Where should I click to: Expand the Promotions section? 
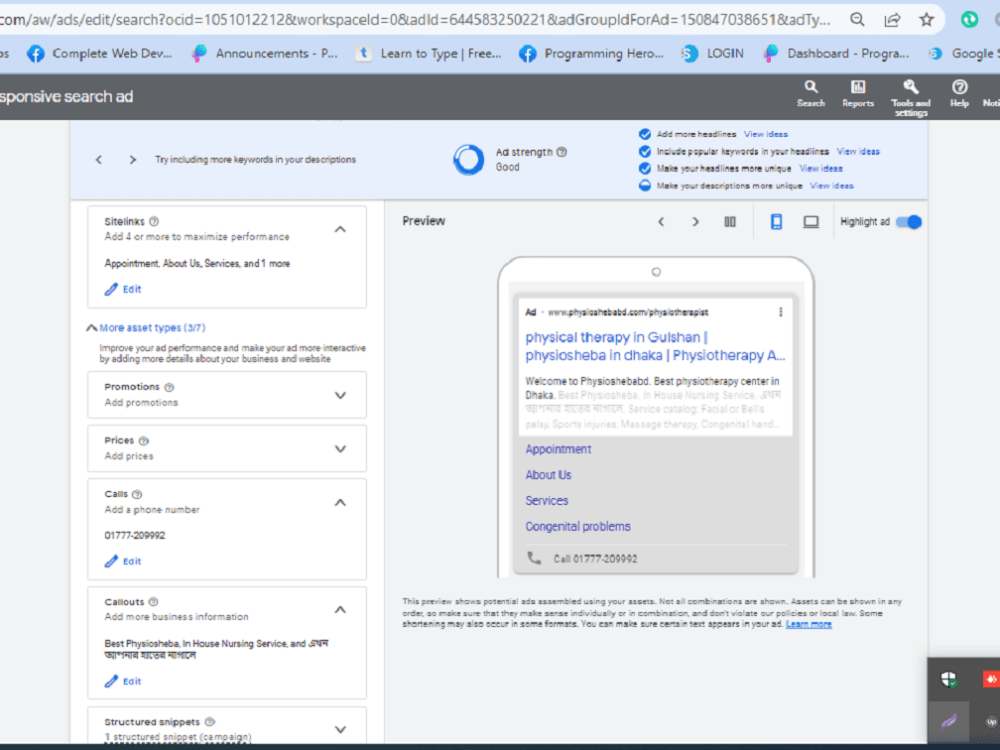tap(341, 395)
